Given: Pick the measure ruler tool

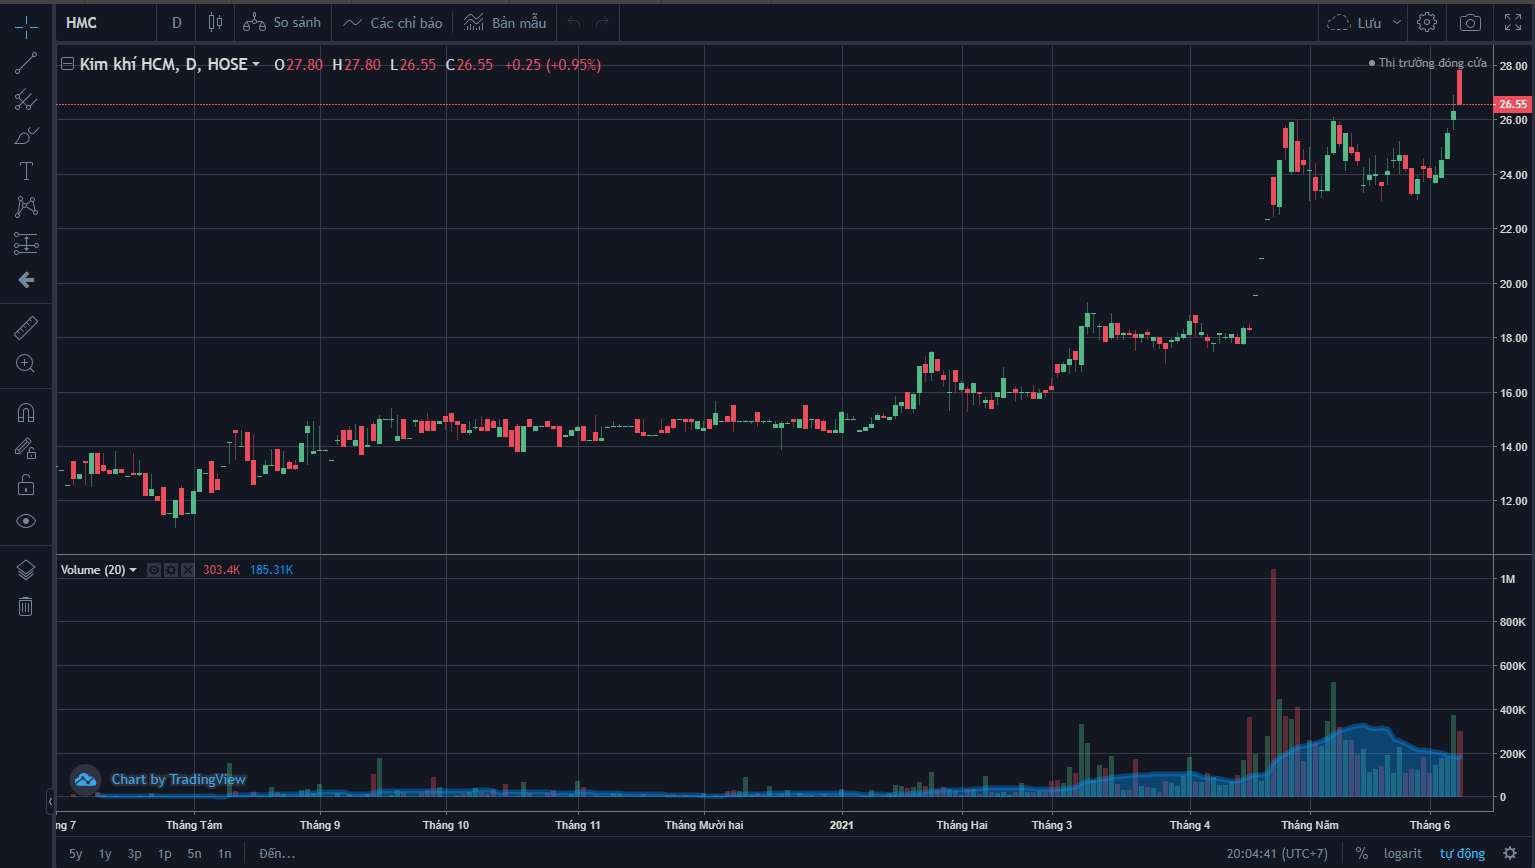Looking at the screenshot, I should click(x=26, y=328).
